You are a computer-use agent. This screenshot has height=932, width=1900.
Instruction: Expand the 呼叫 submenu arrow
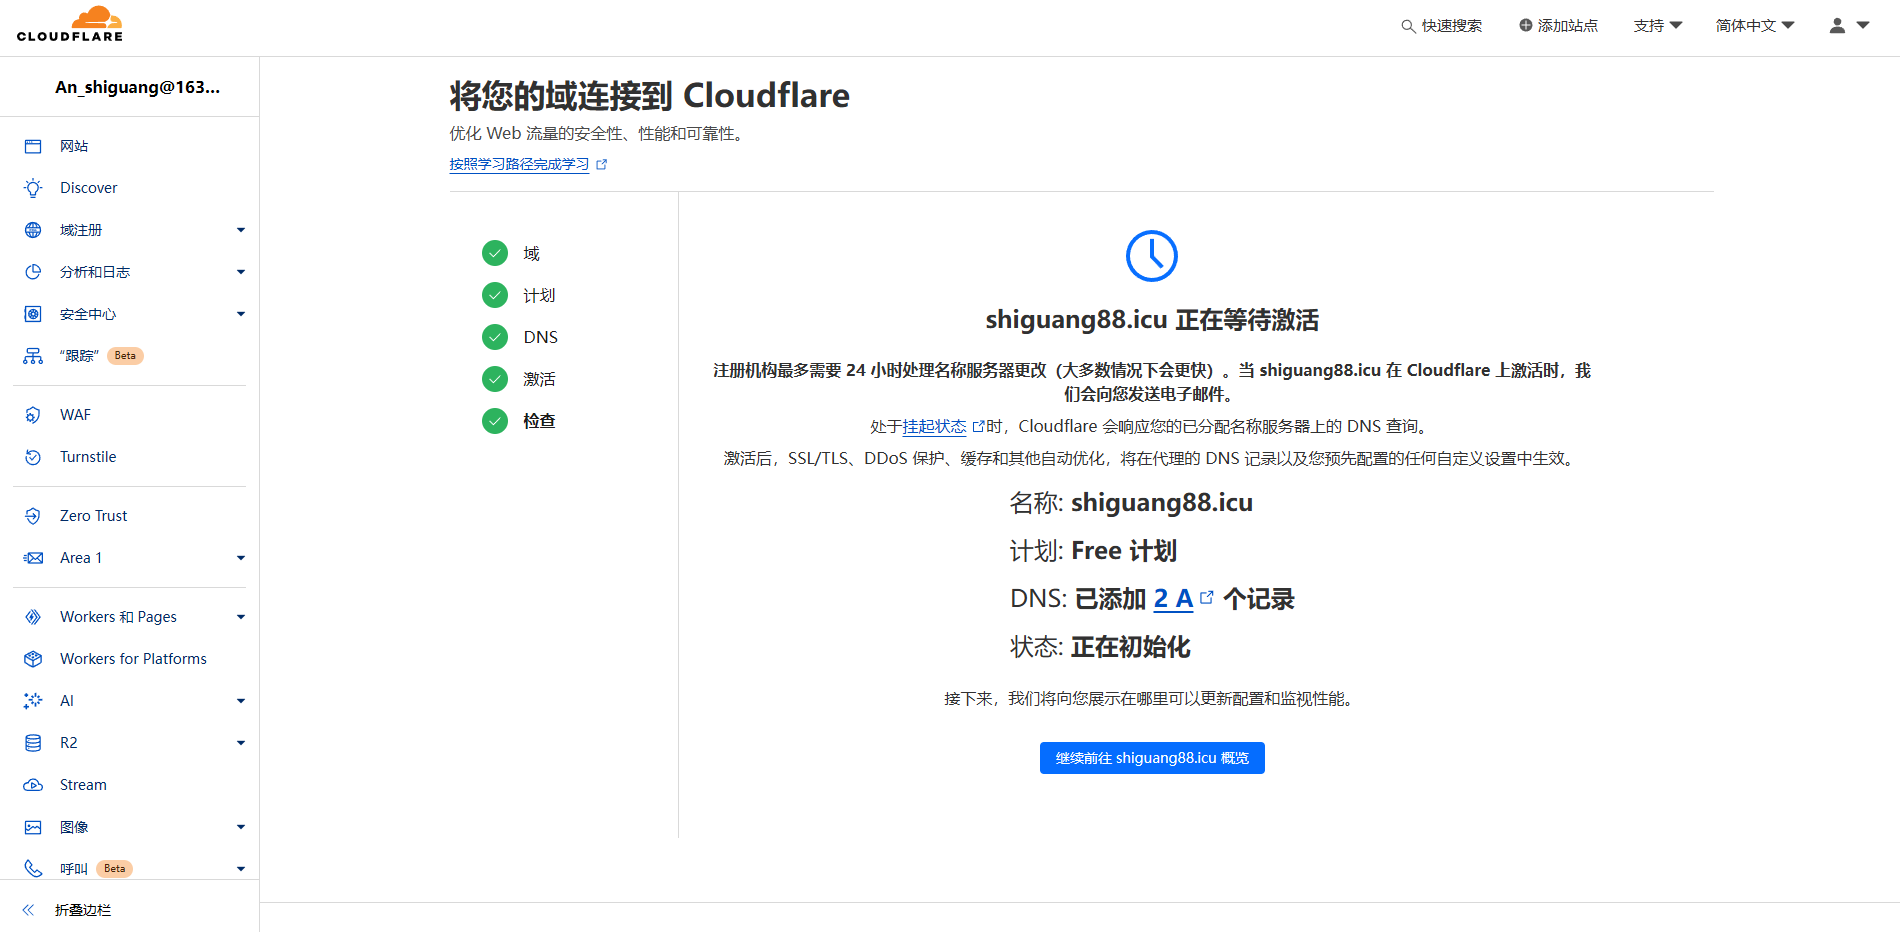pyautogui.click(x=241, y=869)
